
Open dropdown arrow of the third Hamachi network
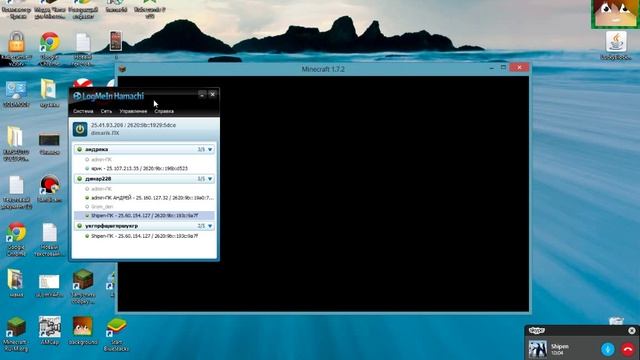pyautogui.click(x=210, y=226)
